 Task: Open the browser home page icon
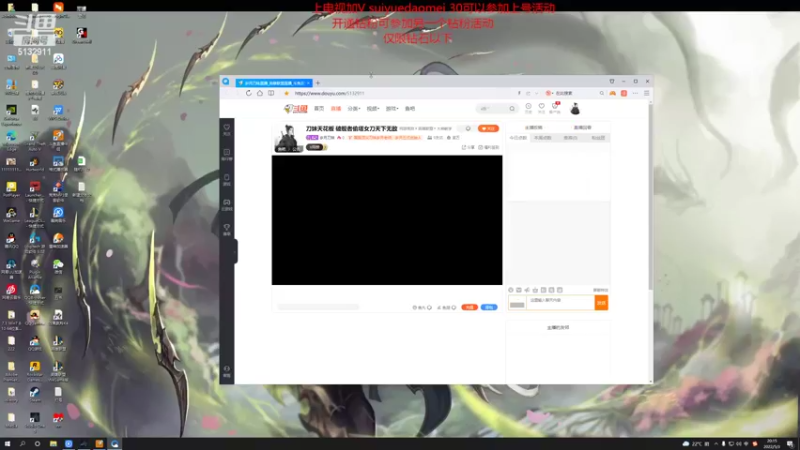pos(260,93)
